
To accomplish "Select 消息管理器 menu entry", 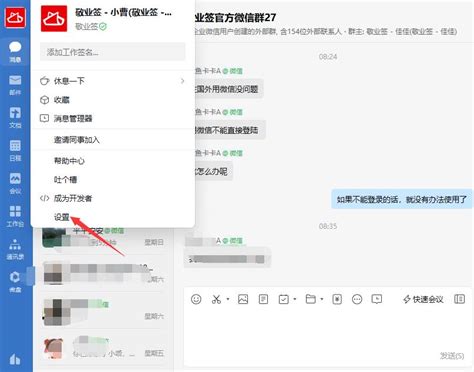I will [x=112, y=118].
